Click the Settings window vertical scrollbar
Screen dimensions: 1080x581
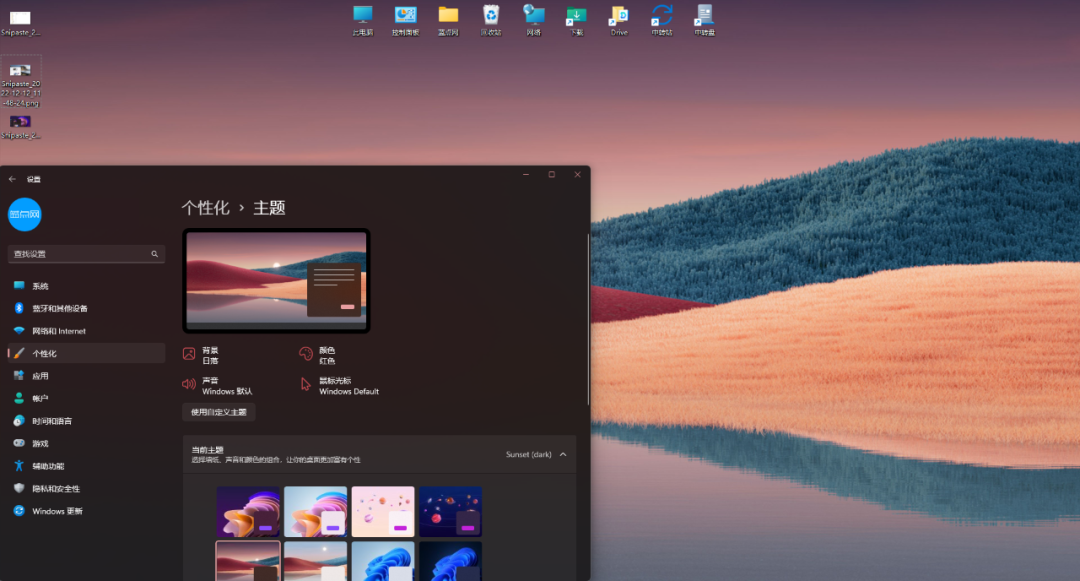point(588,319)
